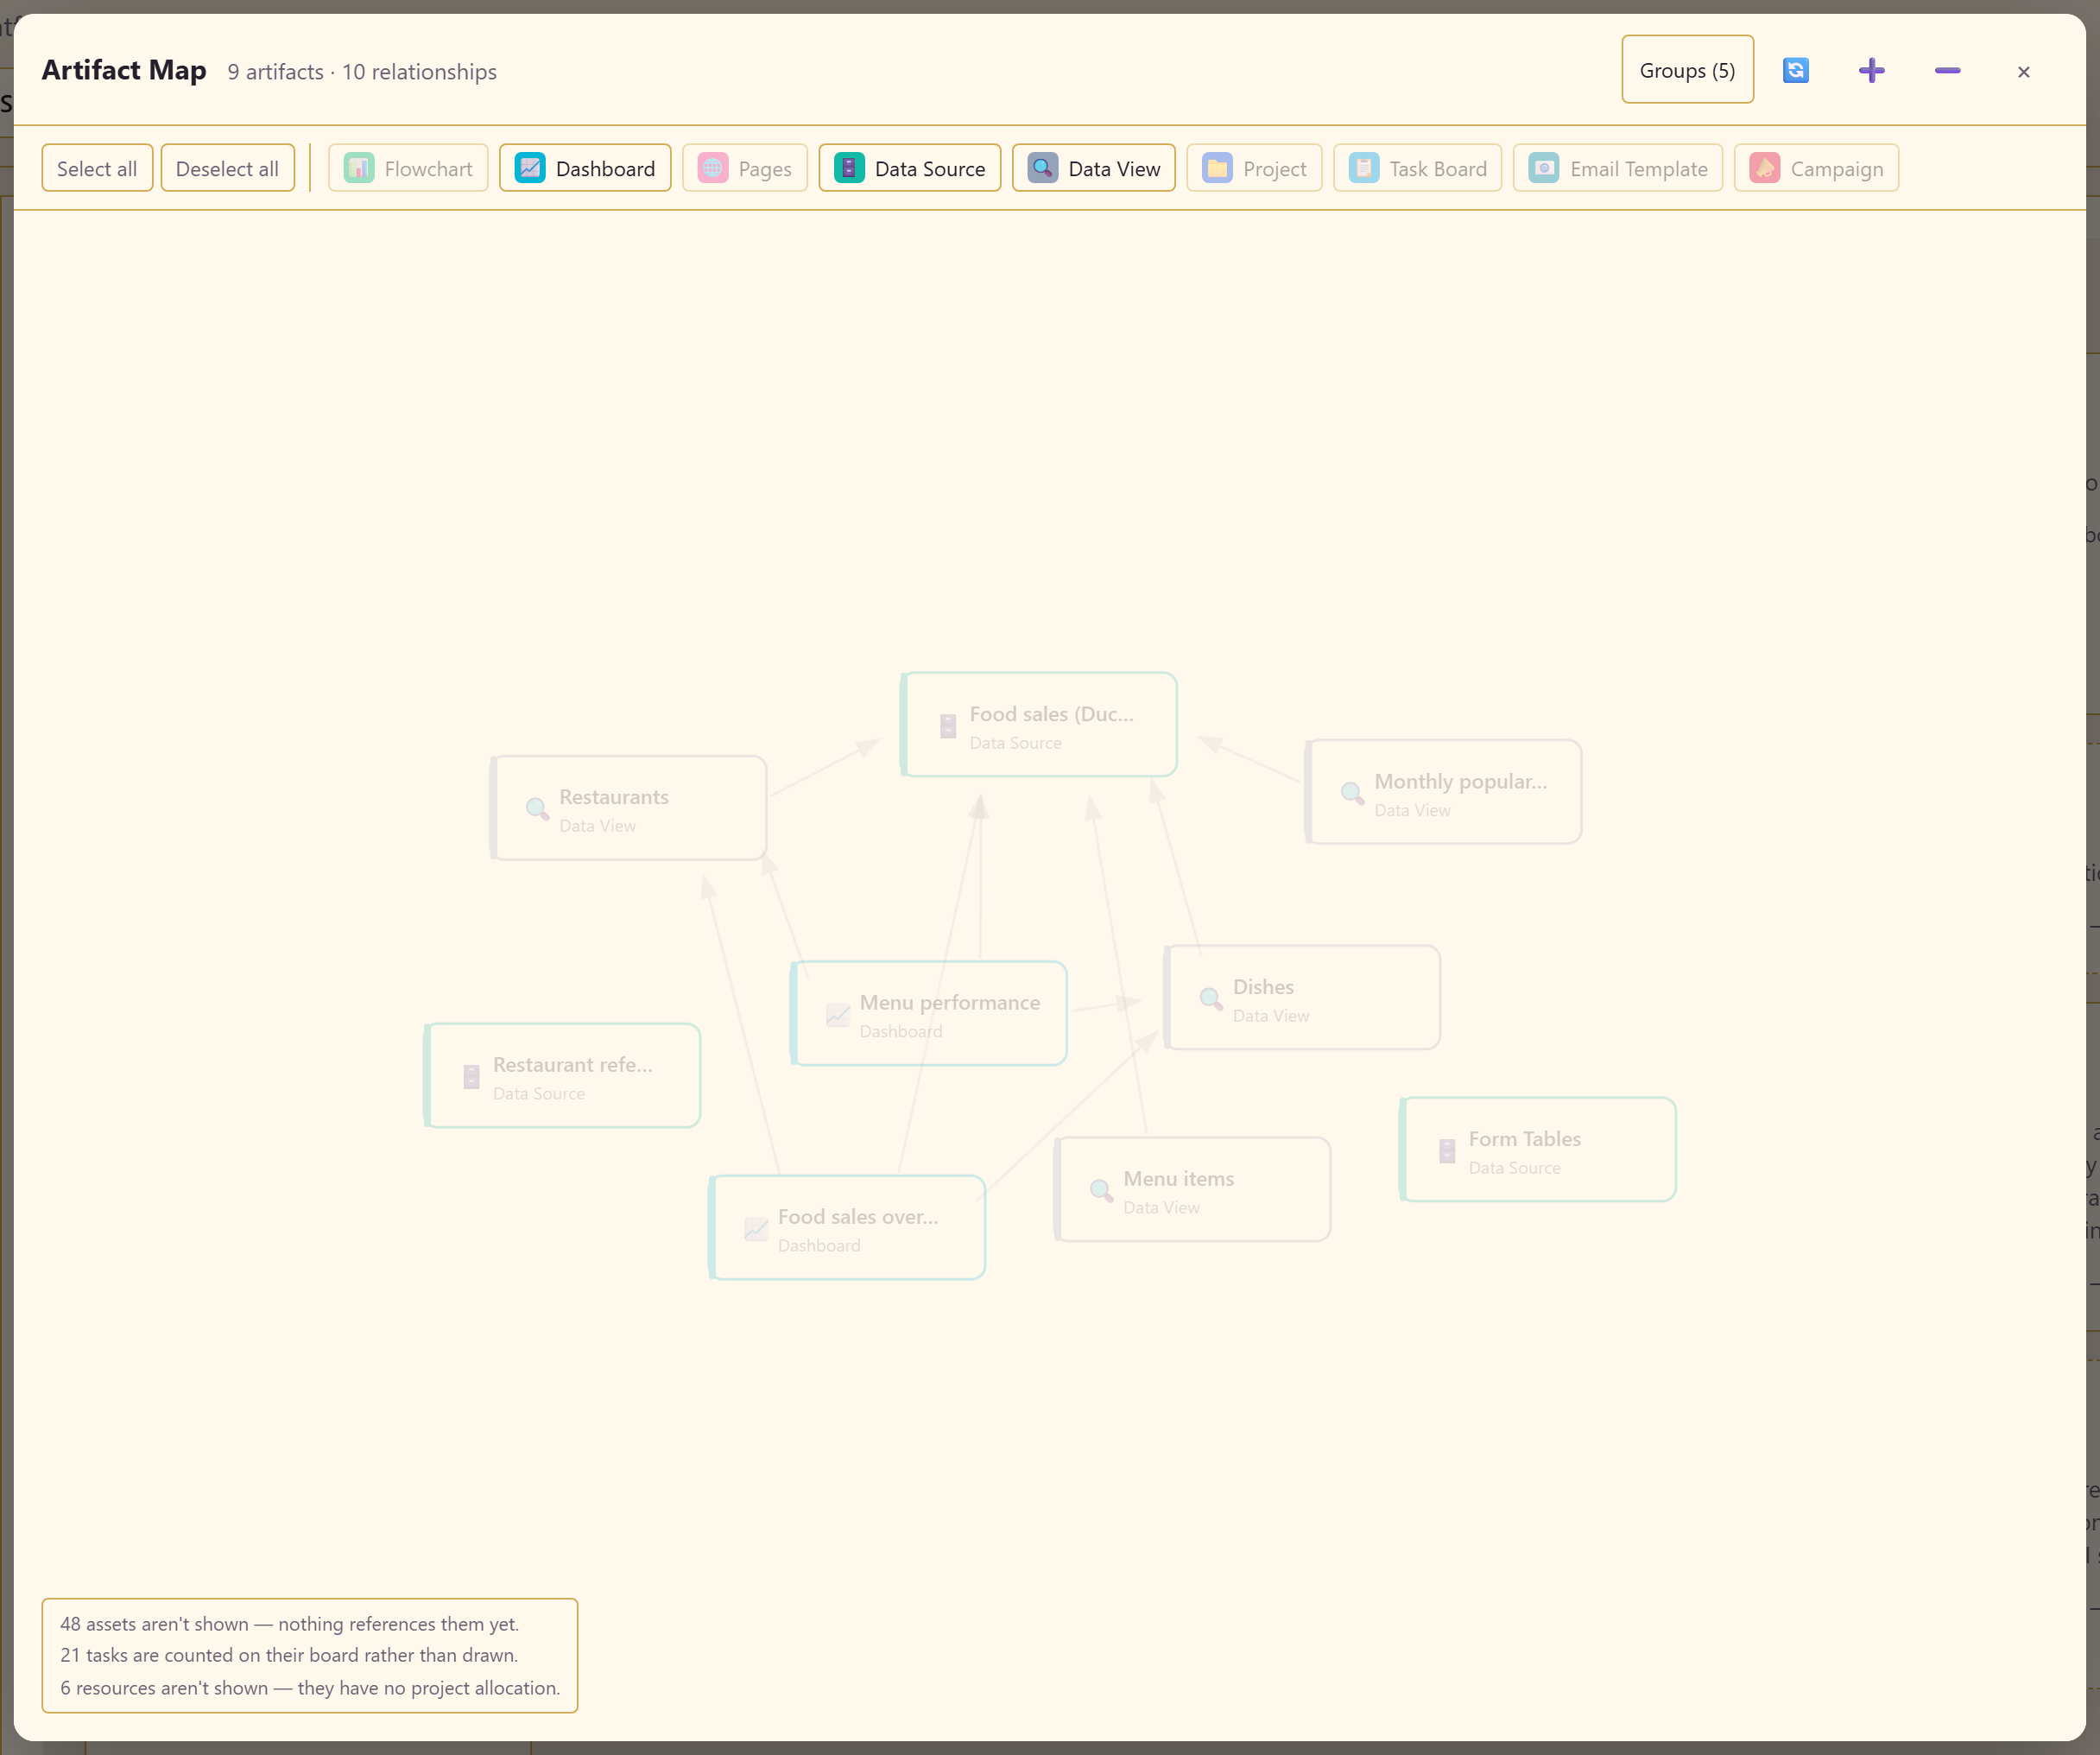Toggle the Data Source filter off
The image size is (2100, 1755).
coord(909,168)
